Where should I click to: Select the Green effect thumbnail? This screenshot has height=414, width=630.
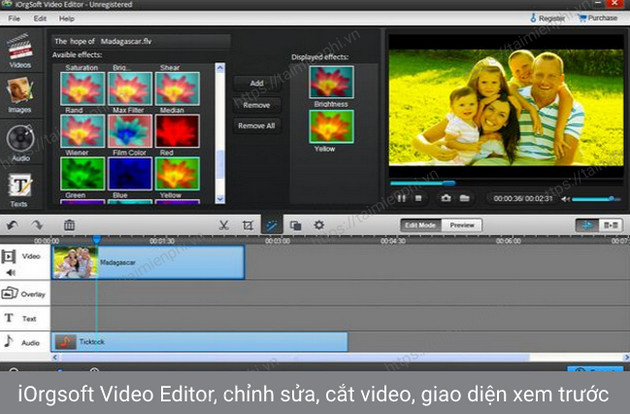pos(82,174)
